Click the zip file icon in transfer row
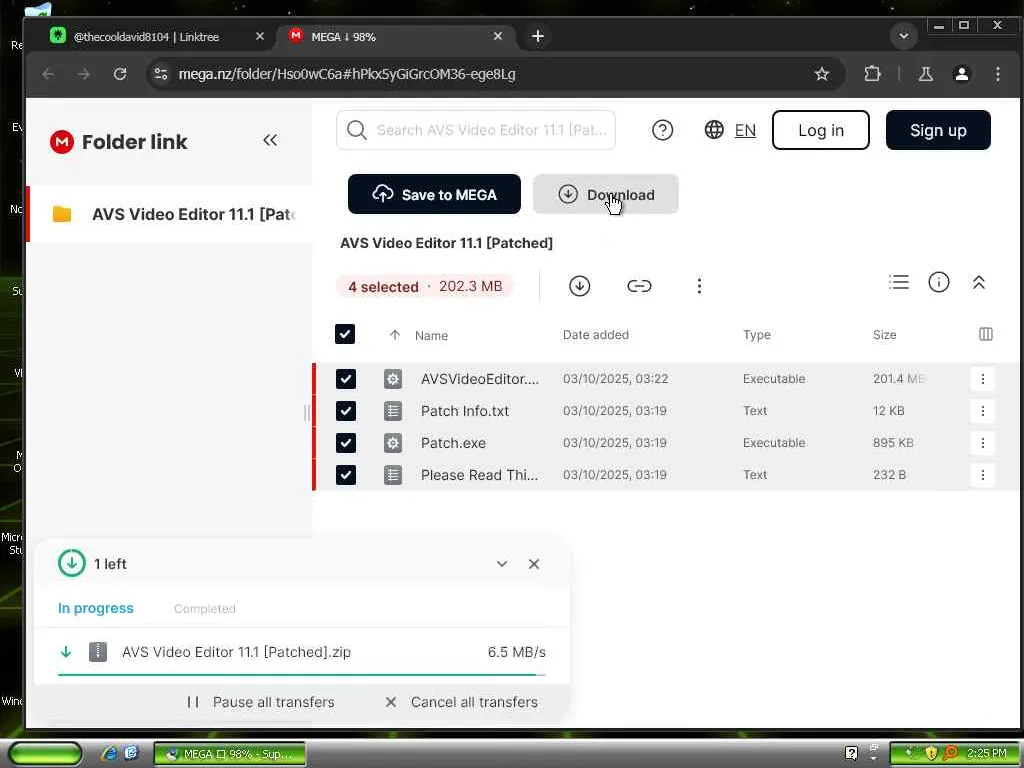 97,651
